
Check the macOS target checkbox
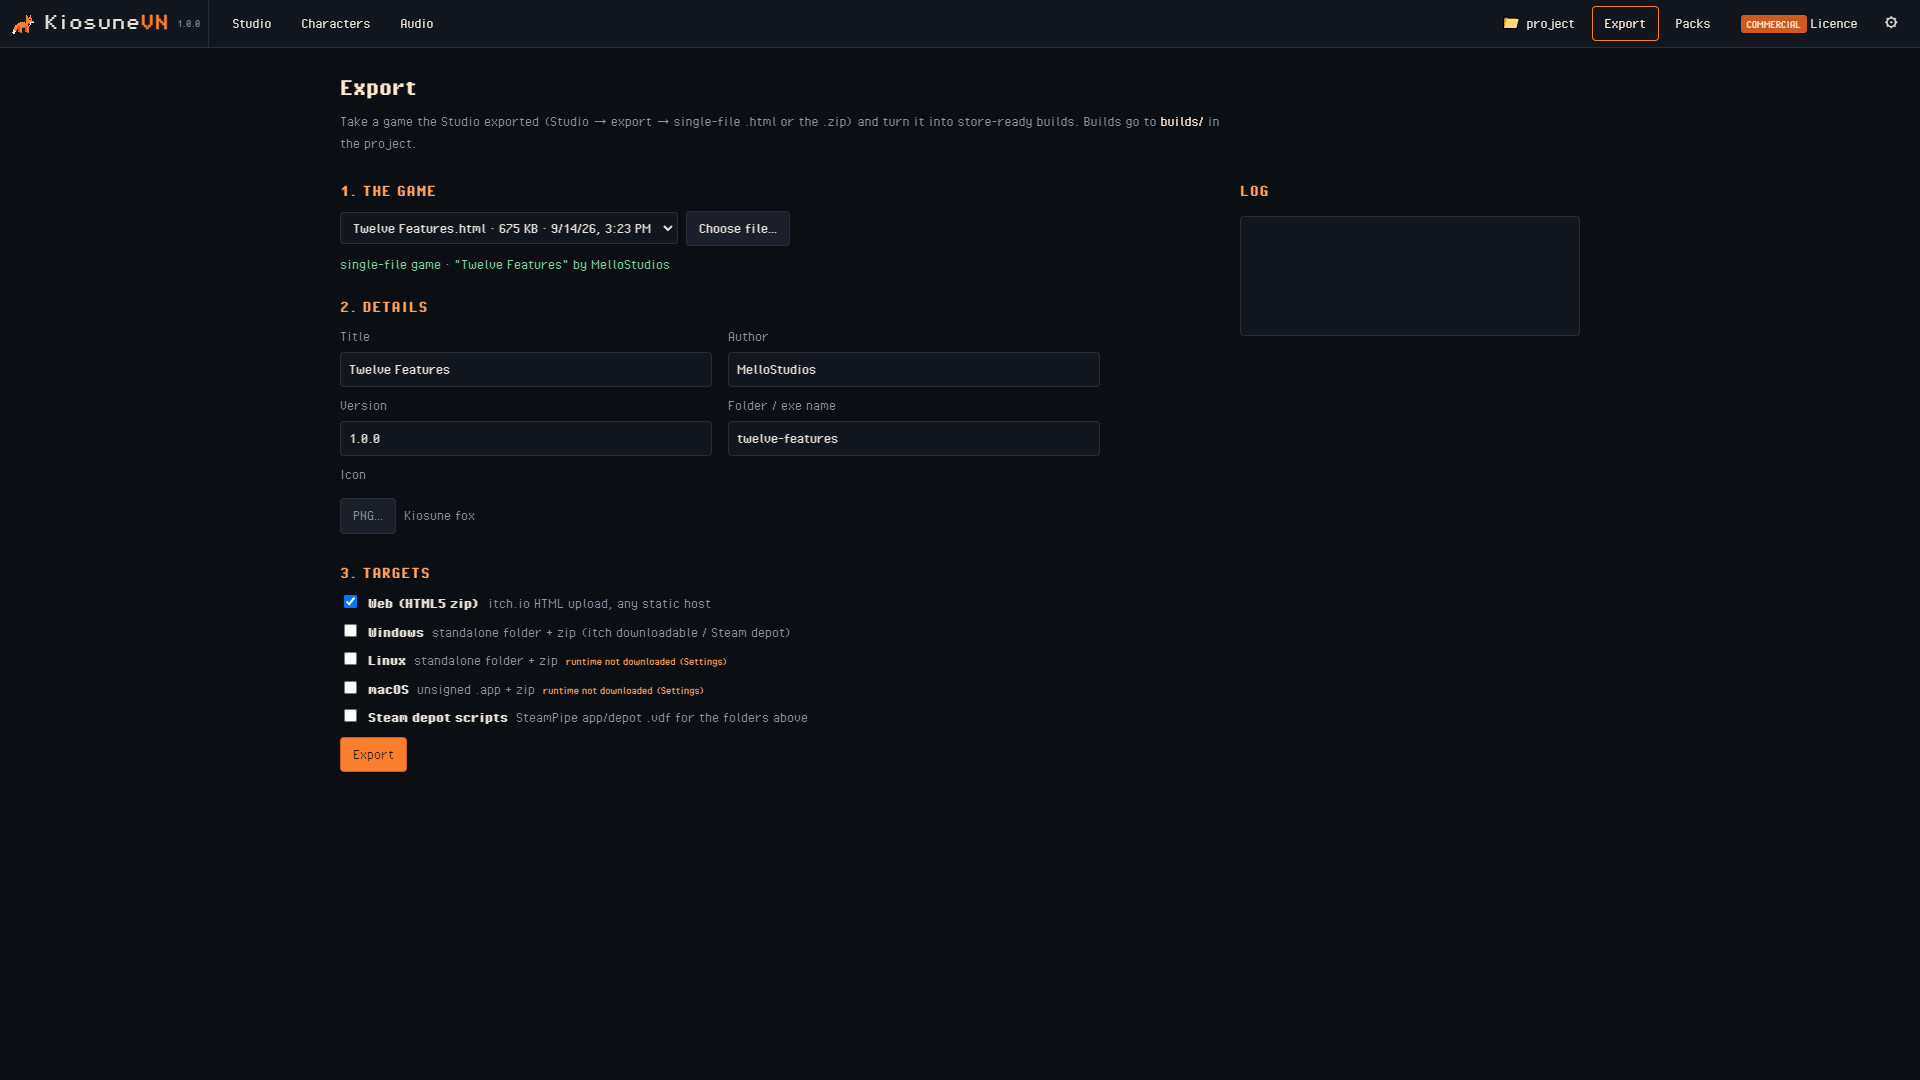tap(350, 688)
